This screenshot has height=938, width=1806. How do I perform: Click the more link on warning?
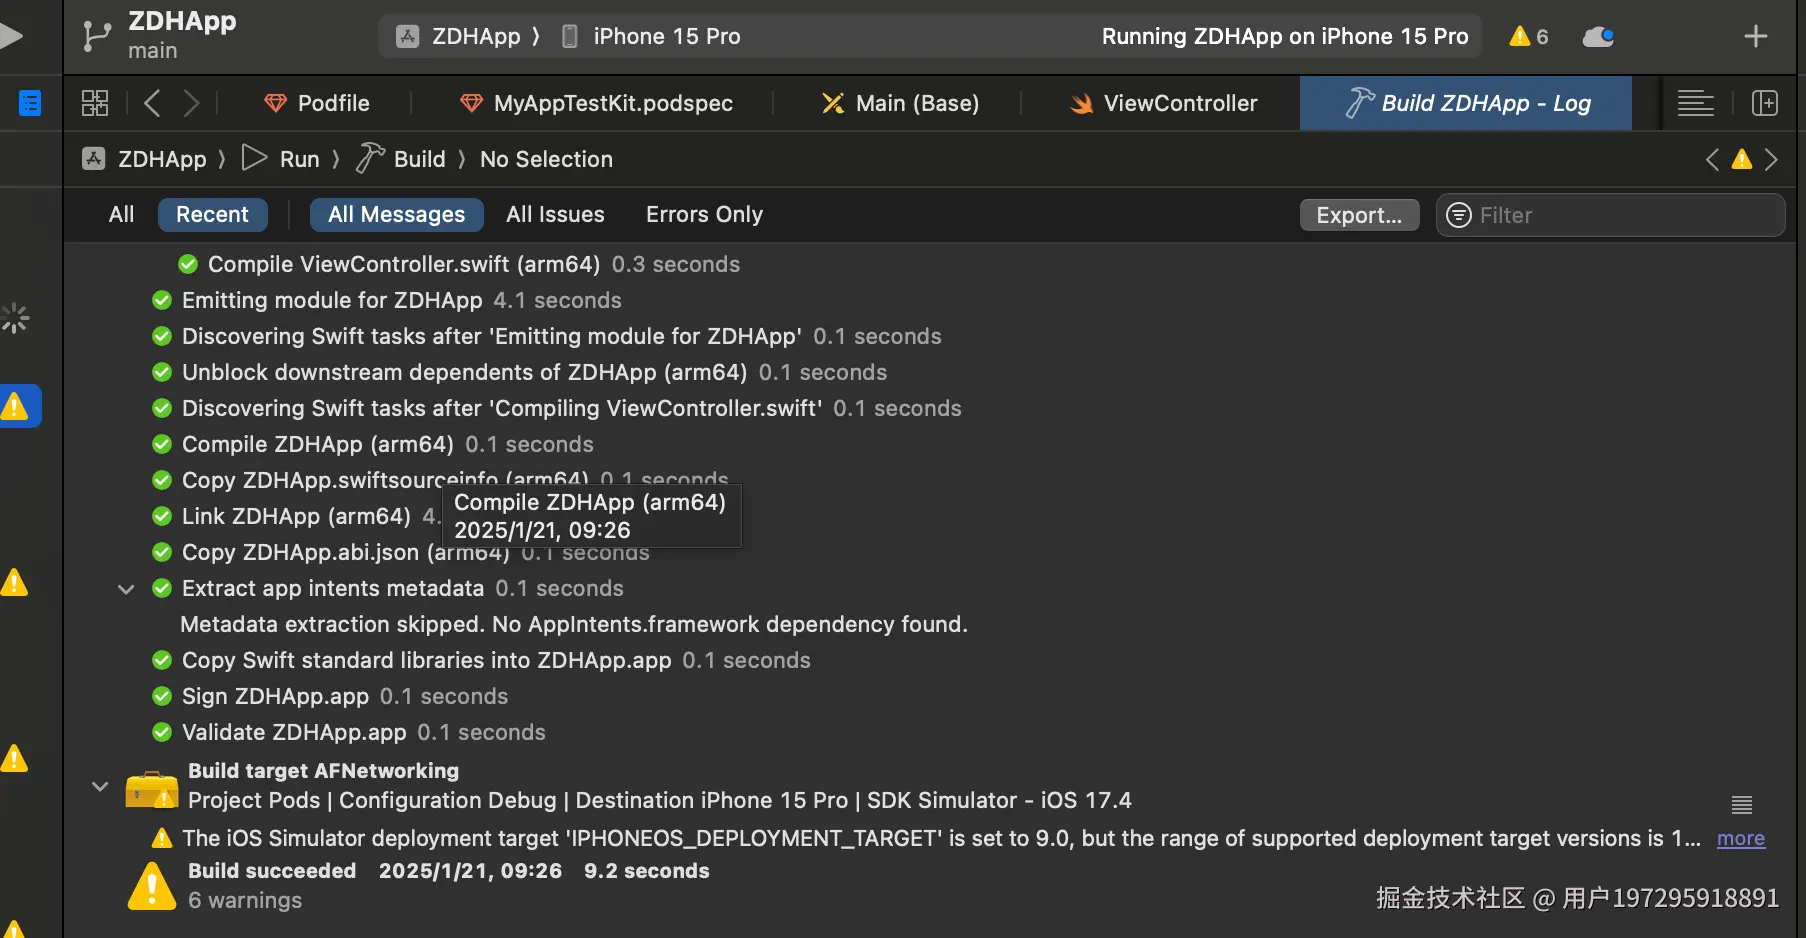click(x=1740, y=839)
